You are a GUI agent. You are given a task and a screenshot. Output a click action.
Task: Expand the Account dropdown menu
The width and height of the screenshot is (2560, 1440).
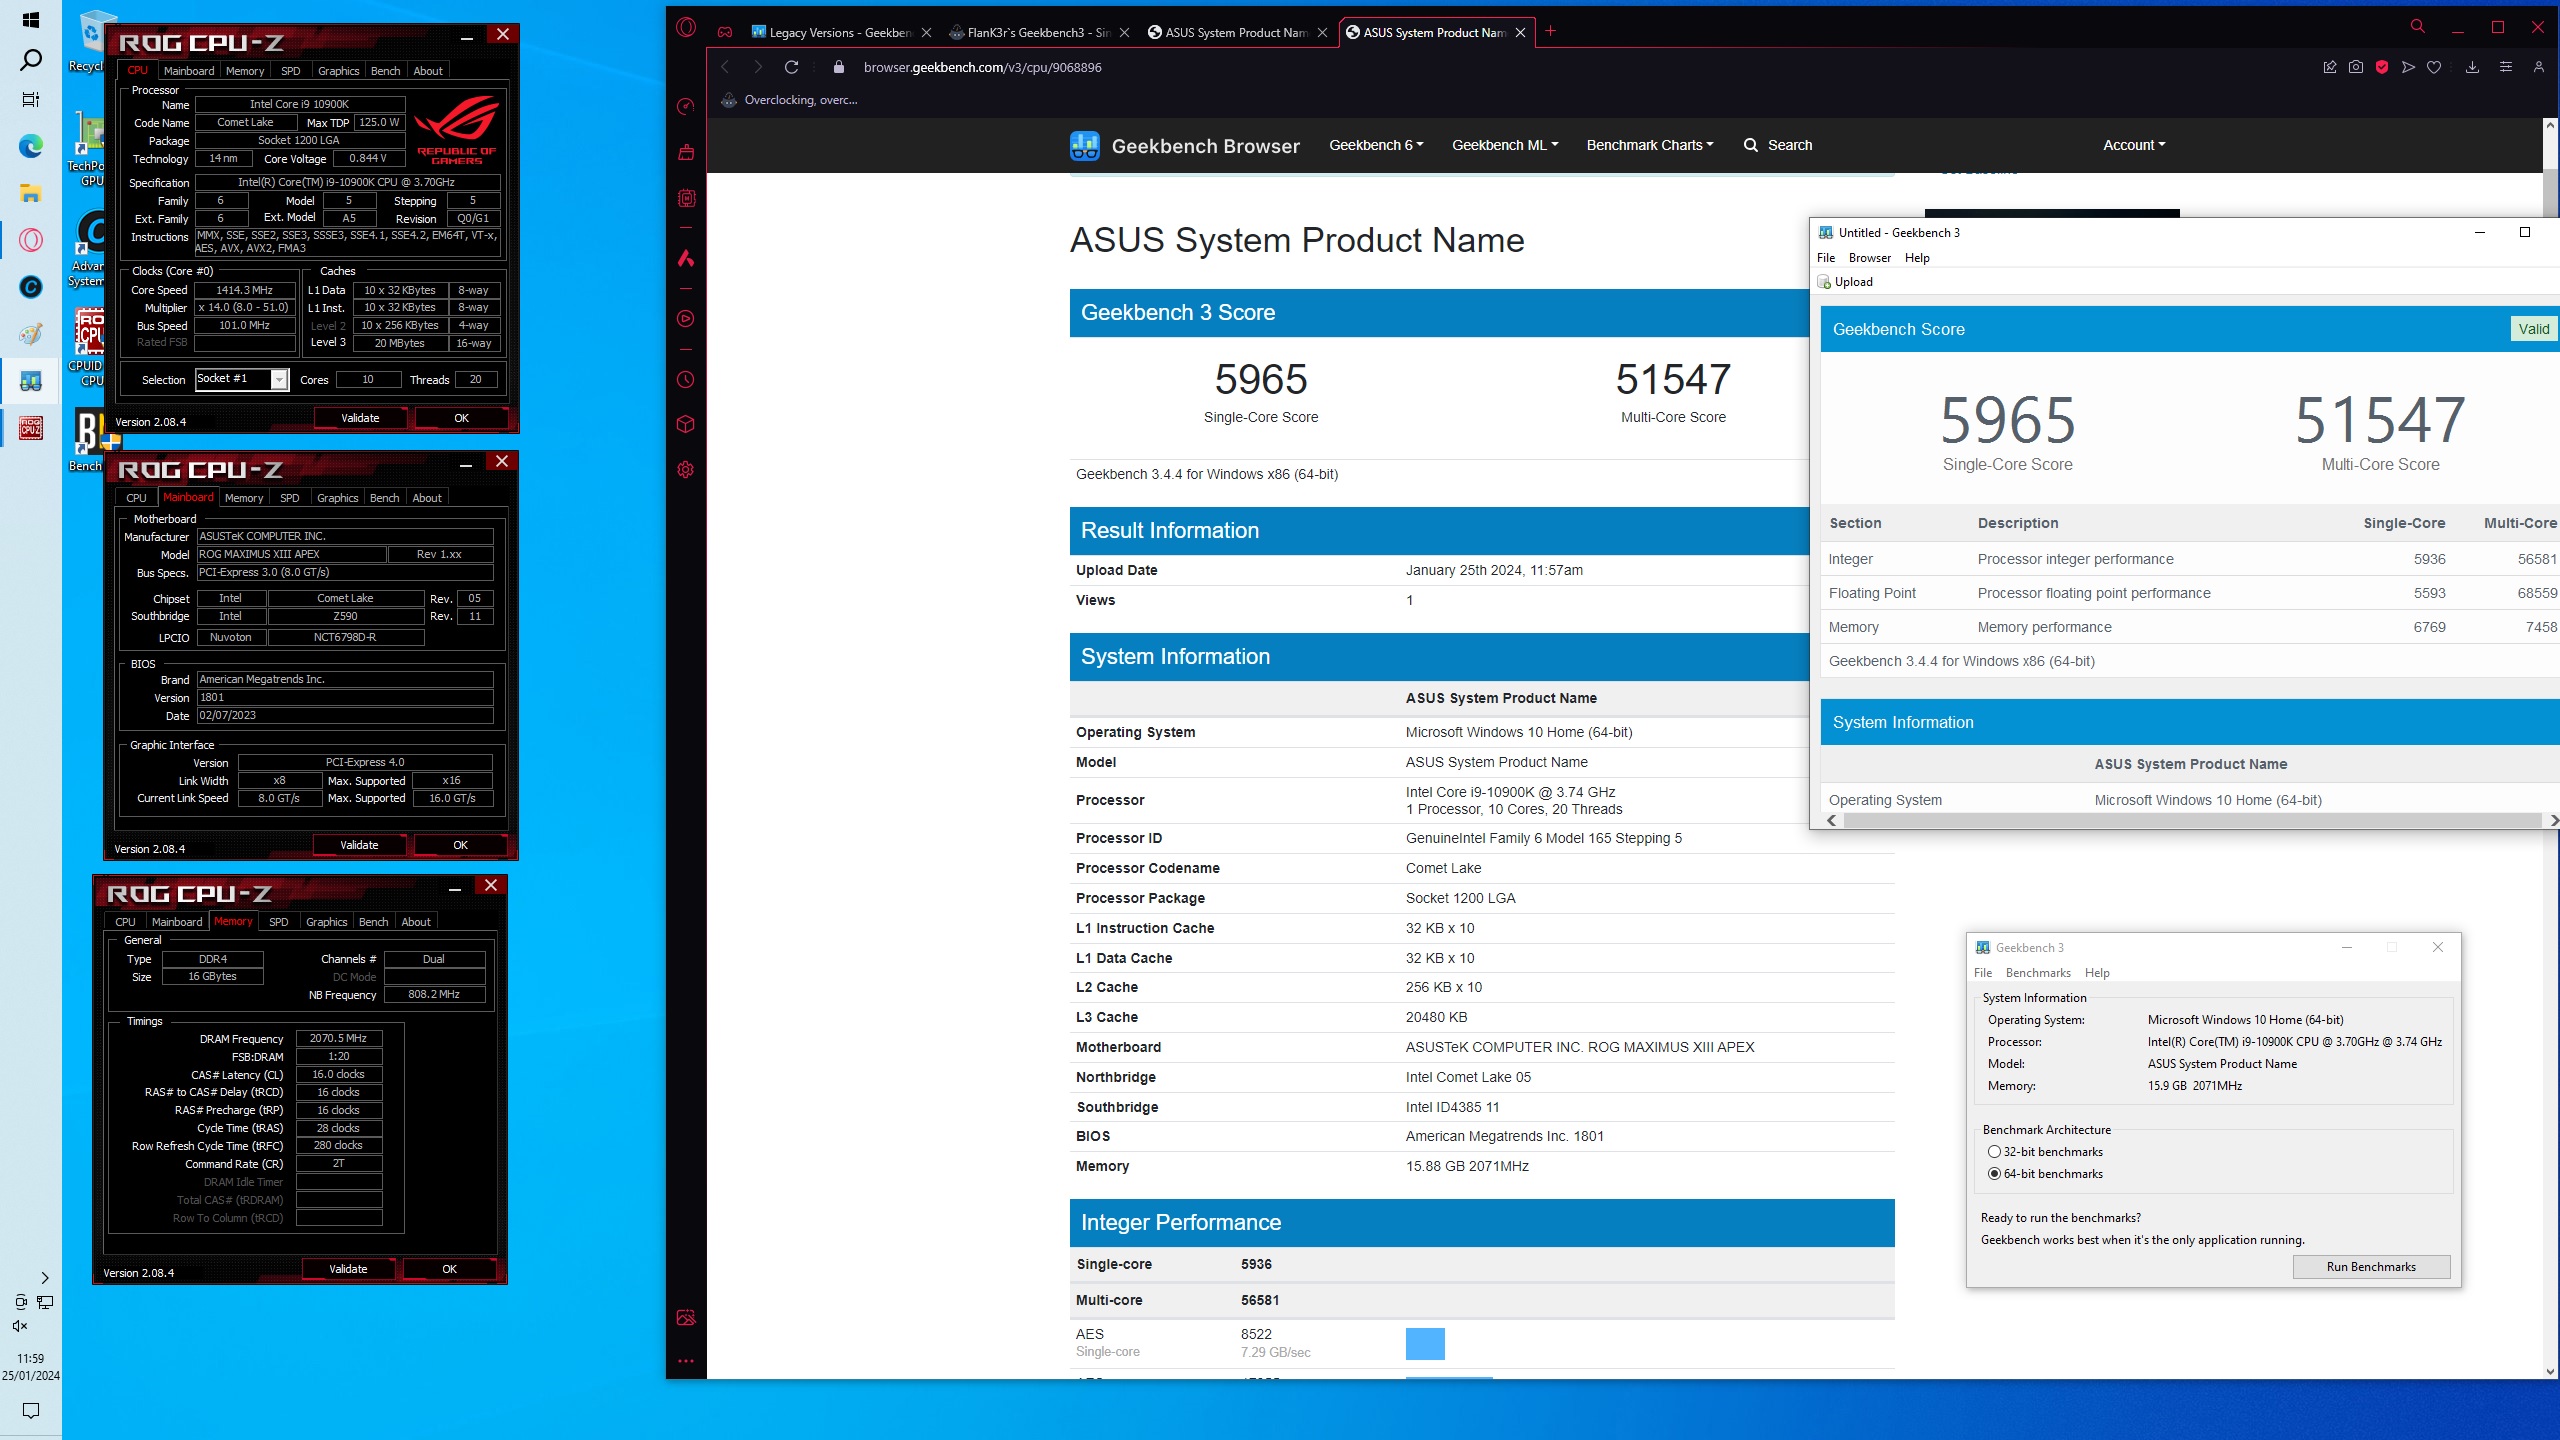2134,145
